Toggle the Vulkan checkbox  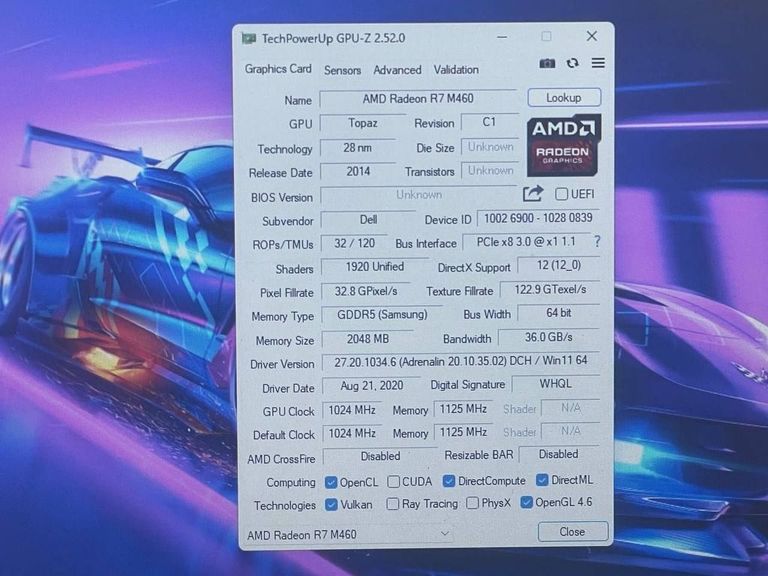332,504
